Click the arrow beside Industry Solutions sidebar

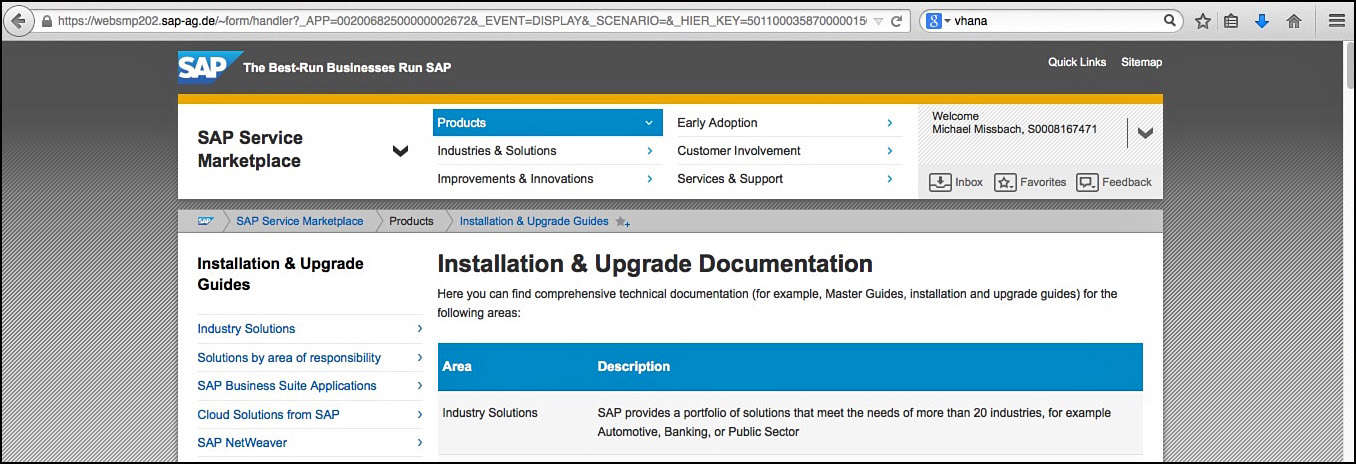(419, 329)
